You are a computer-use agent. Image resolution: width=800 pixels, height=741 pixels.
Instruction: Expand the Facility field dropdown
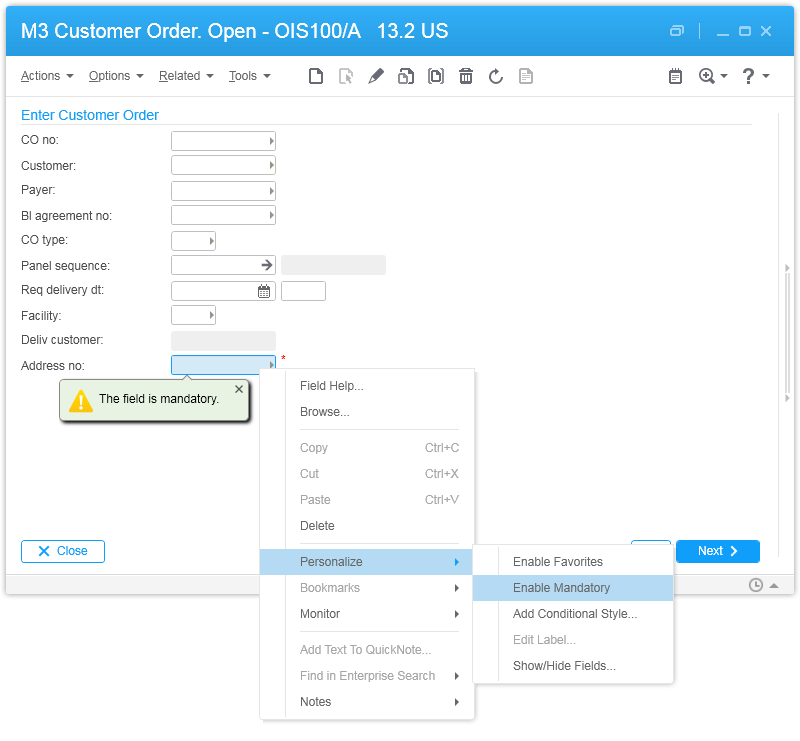tap(211, 316)
